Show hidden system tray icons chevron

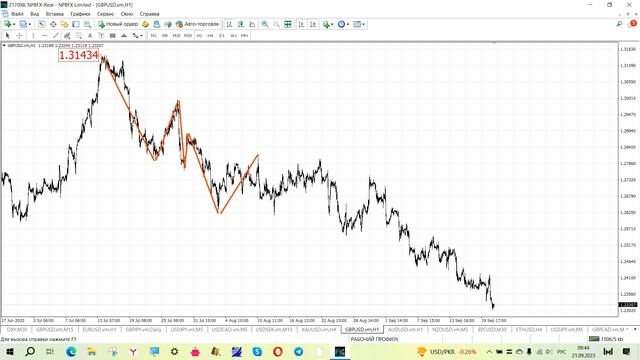489,351
